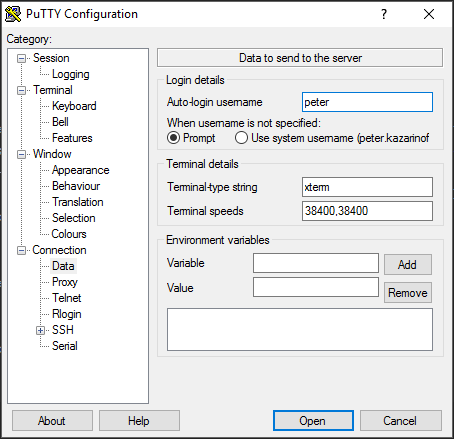Screen dimensions: 454x439
Task: Select Telnet in the category tree
Action: coord(66,298)
